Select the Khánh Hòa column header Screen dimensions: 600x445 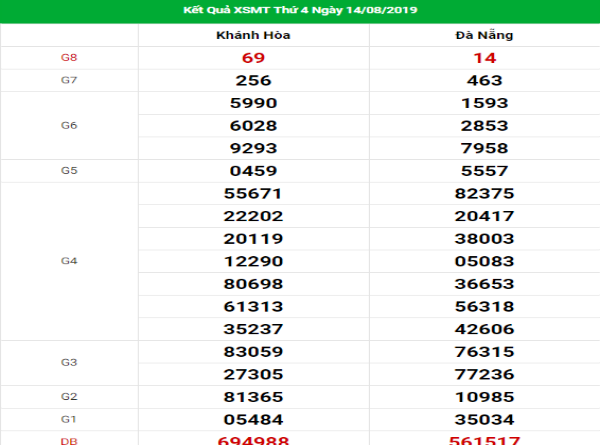pyautogui.click(x=253, y=35)
